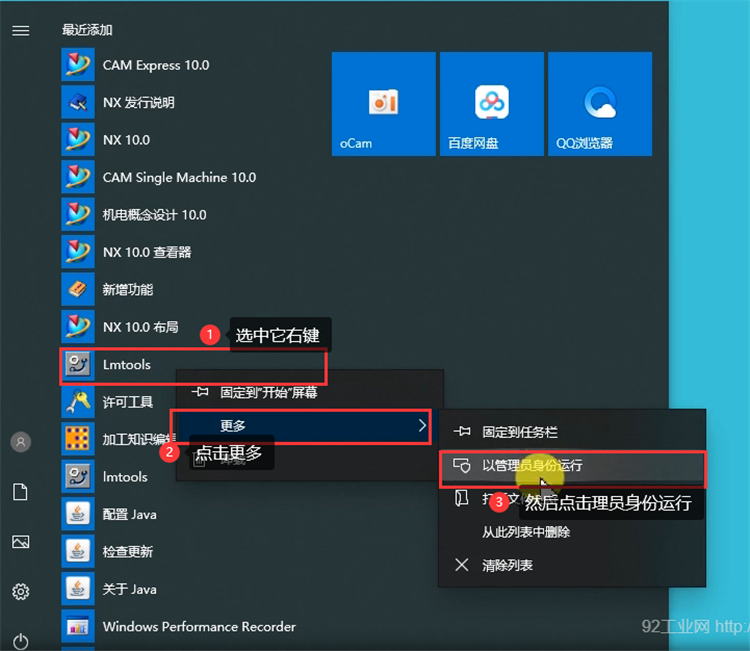Viewport: 750px width, 651px height.
Task: Click the X icon beside 清除列表
Action: [x=462, y=565]
